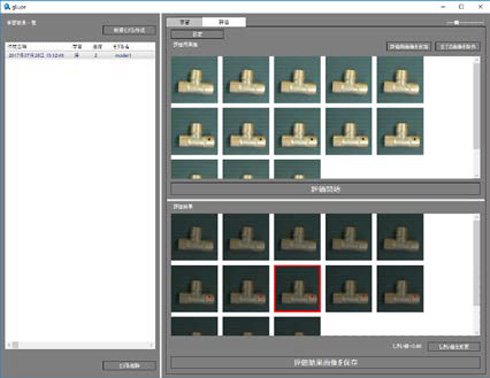Image resolution: width=490 pixels, height=378 pixels.
Task: Select first evaluation image thumbnail in top grid
Action: coord(194,79)
